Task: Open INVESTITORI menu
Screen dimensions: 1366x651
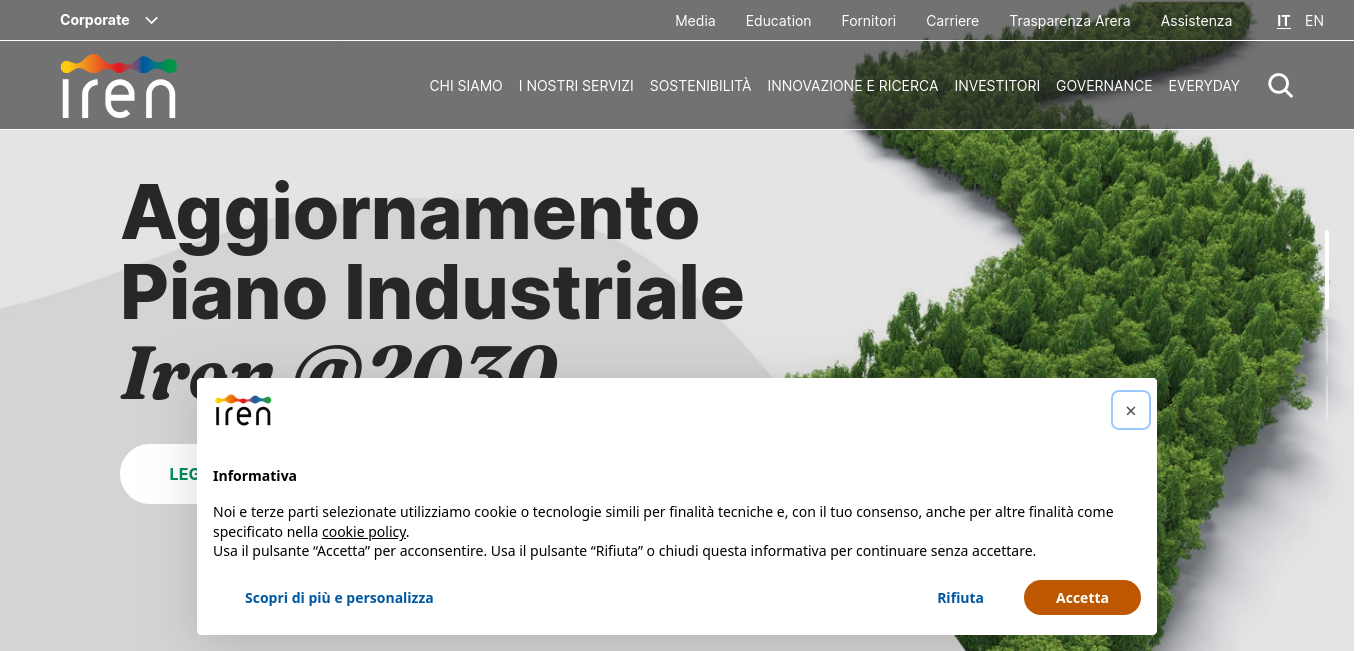Action: [x=997, y=86]
